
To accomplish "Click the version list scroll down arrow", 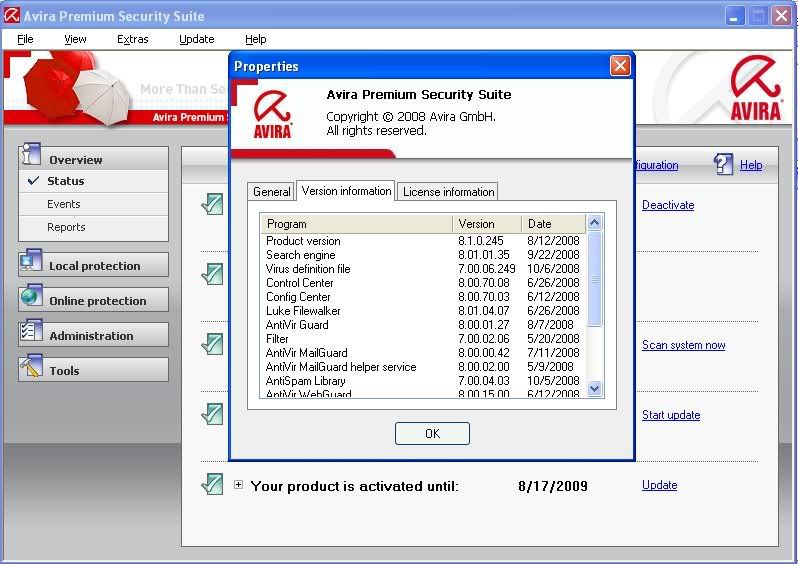I will pyautogui.click(x=594, y=389).
